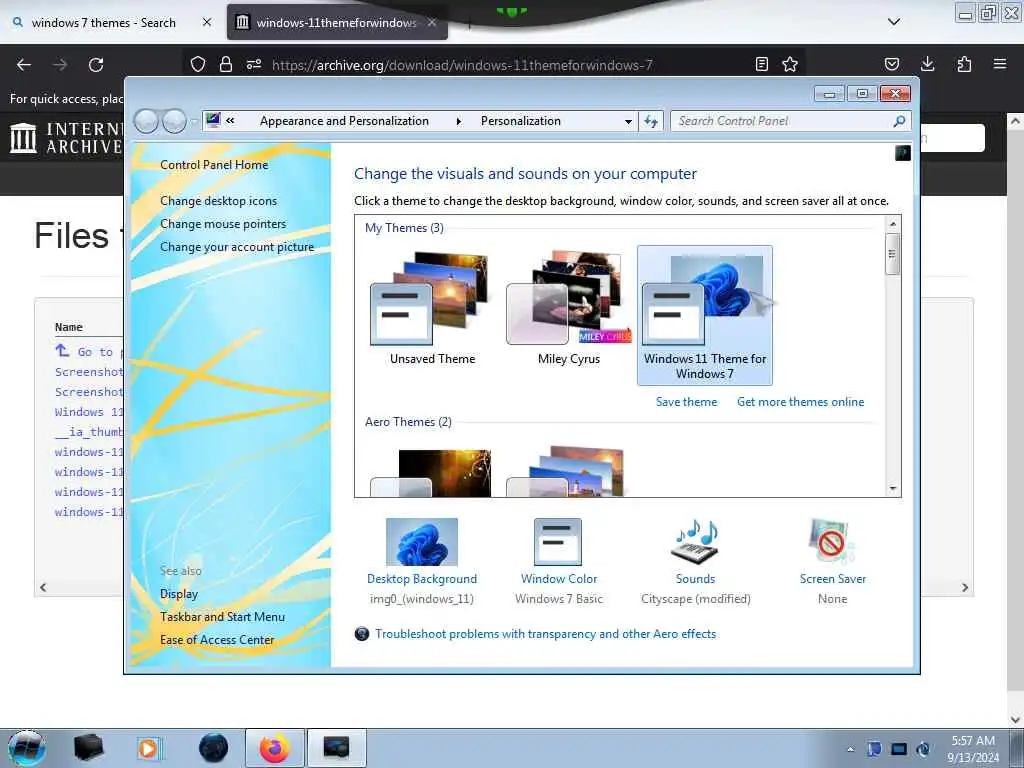The width and height of the screenshot is (1024, 768).
Task: Open Change your account picture link
Action: (237, 247)
